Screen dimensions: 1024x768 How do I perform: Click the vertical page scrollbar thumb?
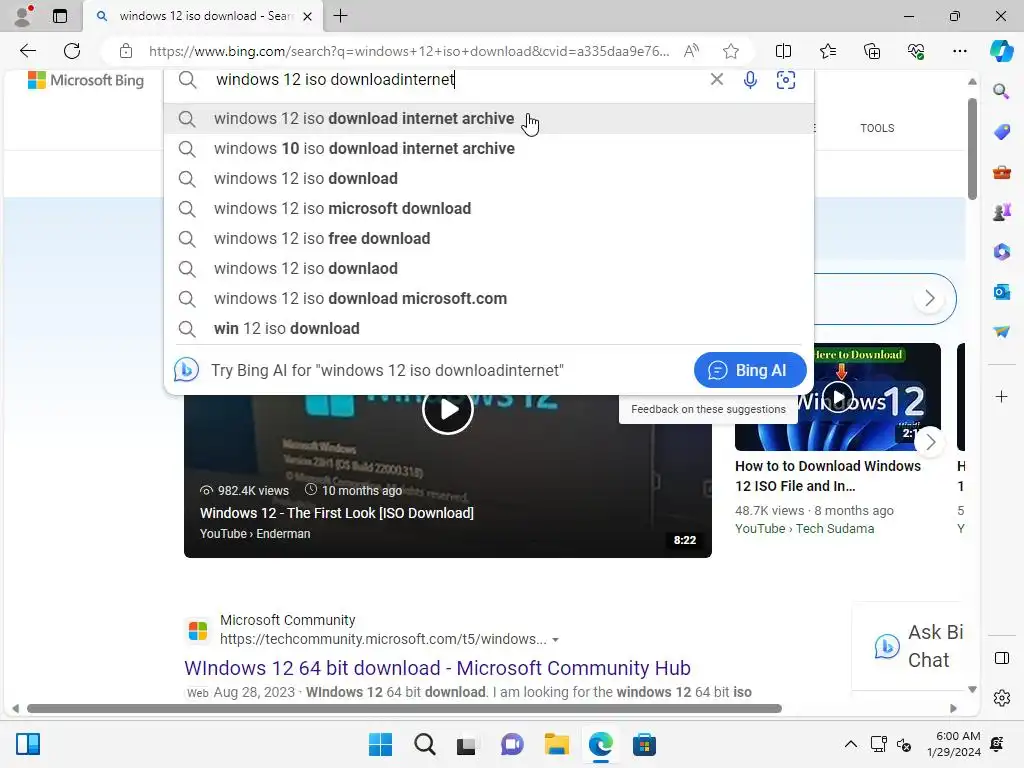[x=972, y=149]
